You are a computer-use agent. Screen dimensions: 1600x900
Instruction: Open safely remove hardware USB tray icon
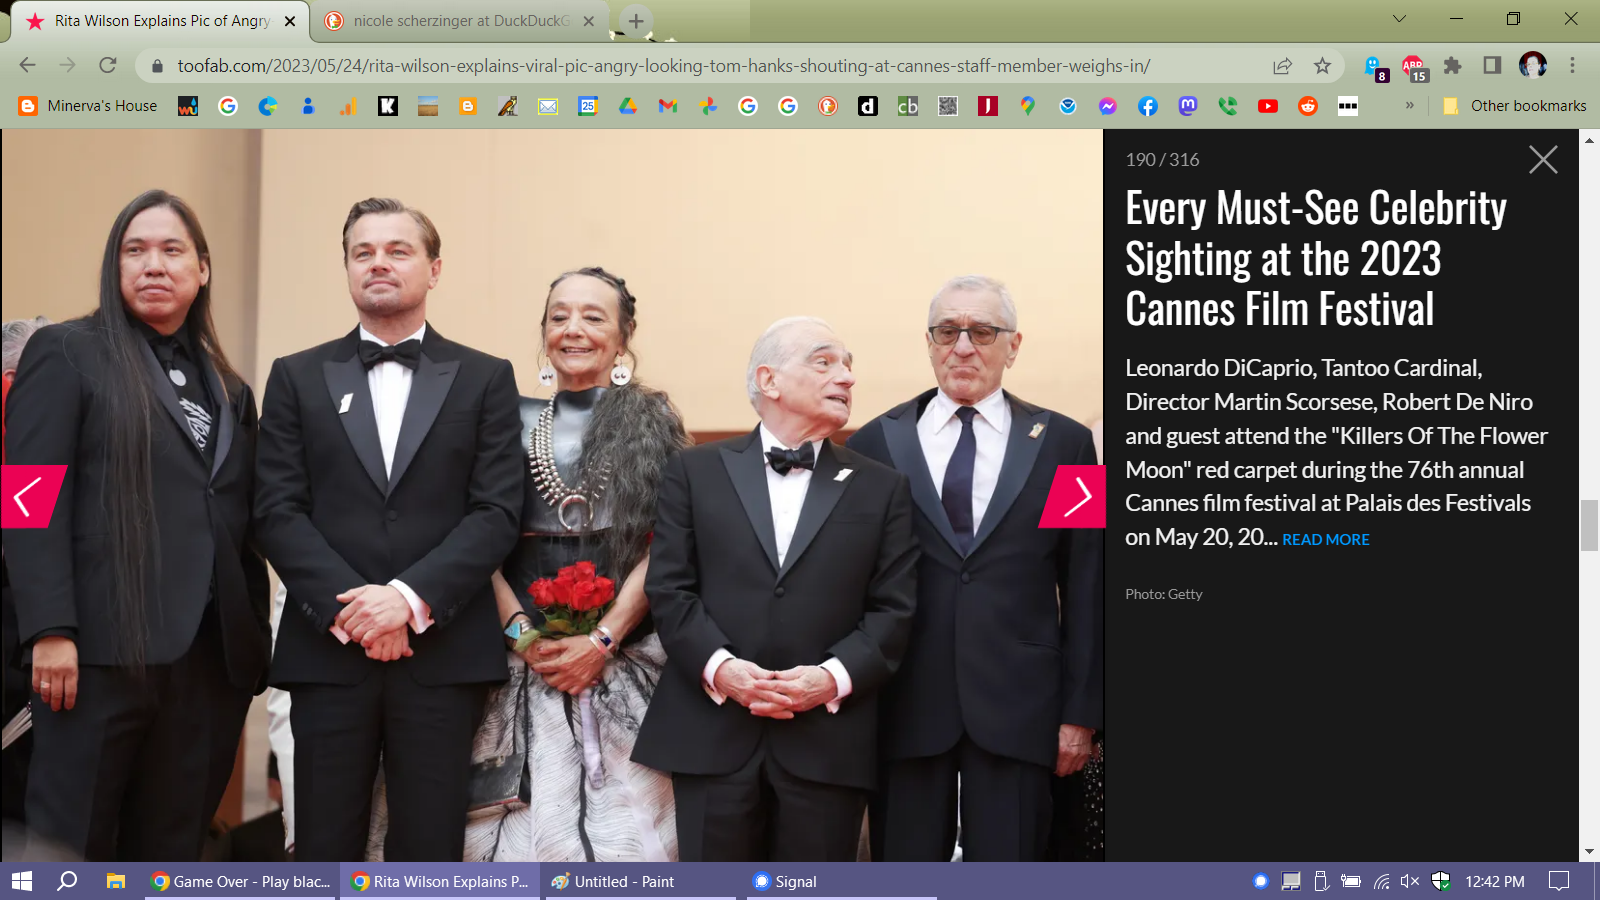(1321, 881)
